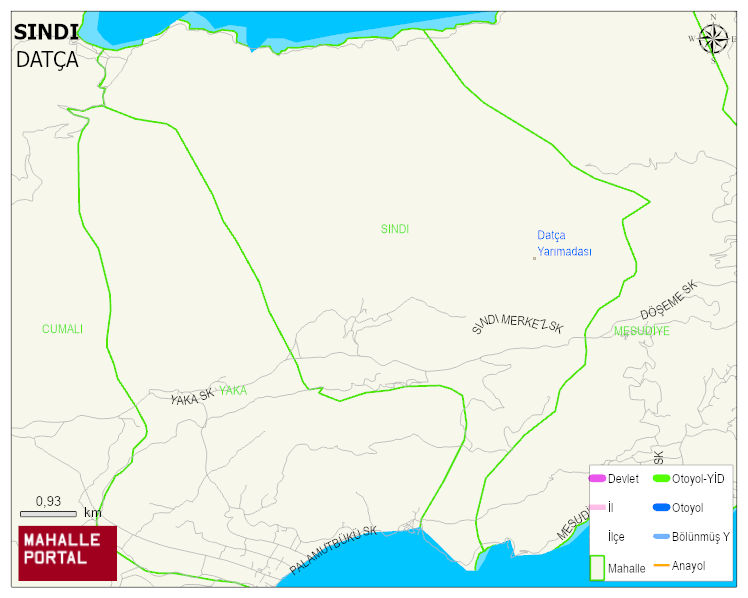Viewport: 748px width, 598px height.
Task: Click the PALAMUTBÜKÜ SK street label
Action: tap(334, 551)
